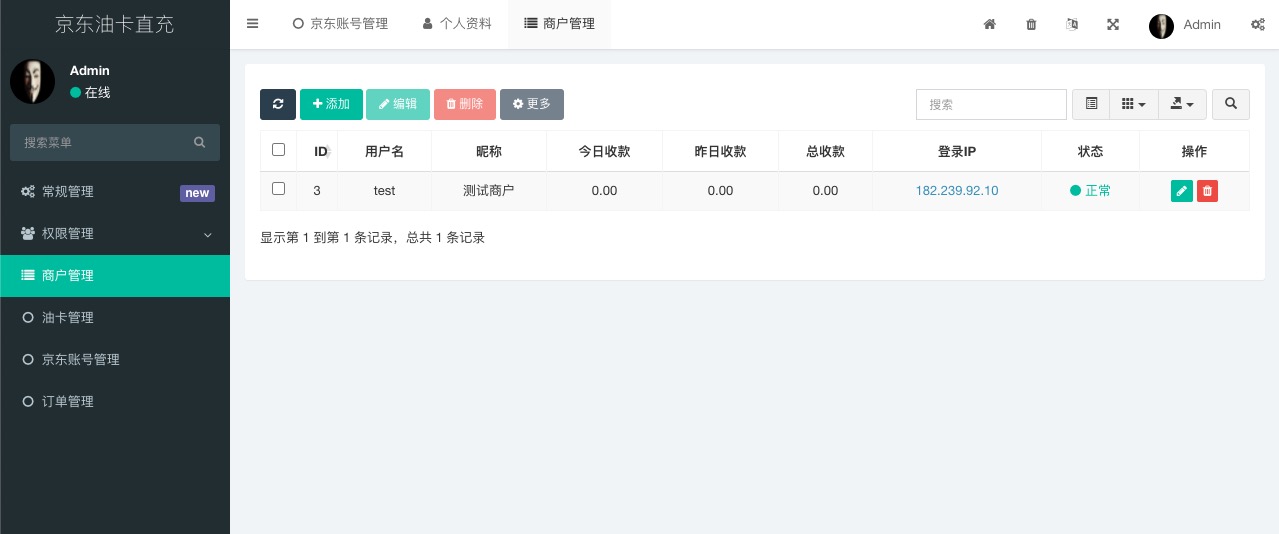Open the settings cogs icon at top right
Image resolution: width=1279 pixels, height=534 pixels.
pyautogui.click(x=1258, y=24)
